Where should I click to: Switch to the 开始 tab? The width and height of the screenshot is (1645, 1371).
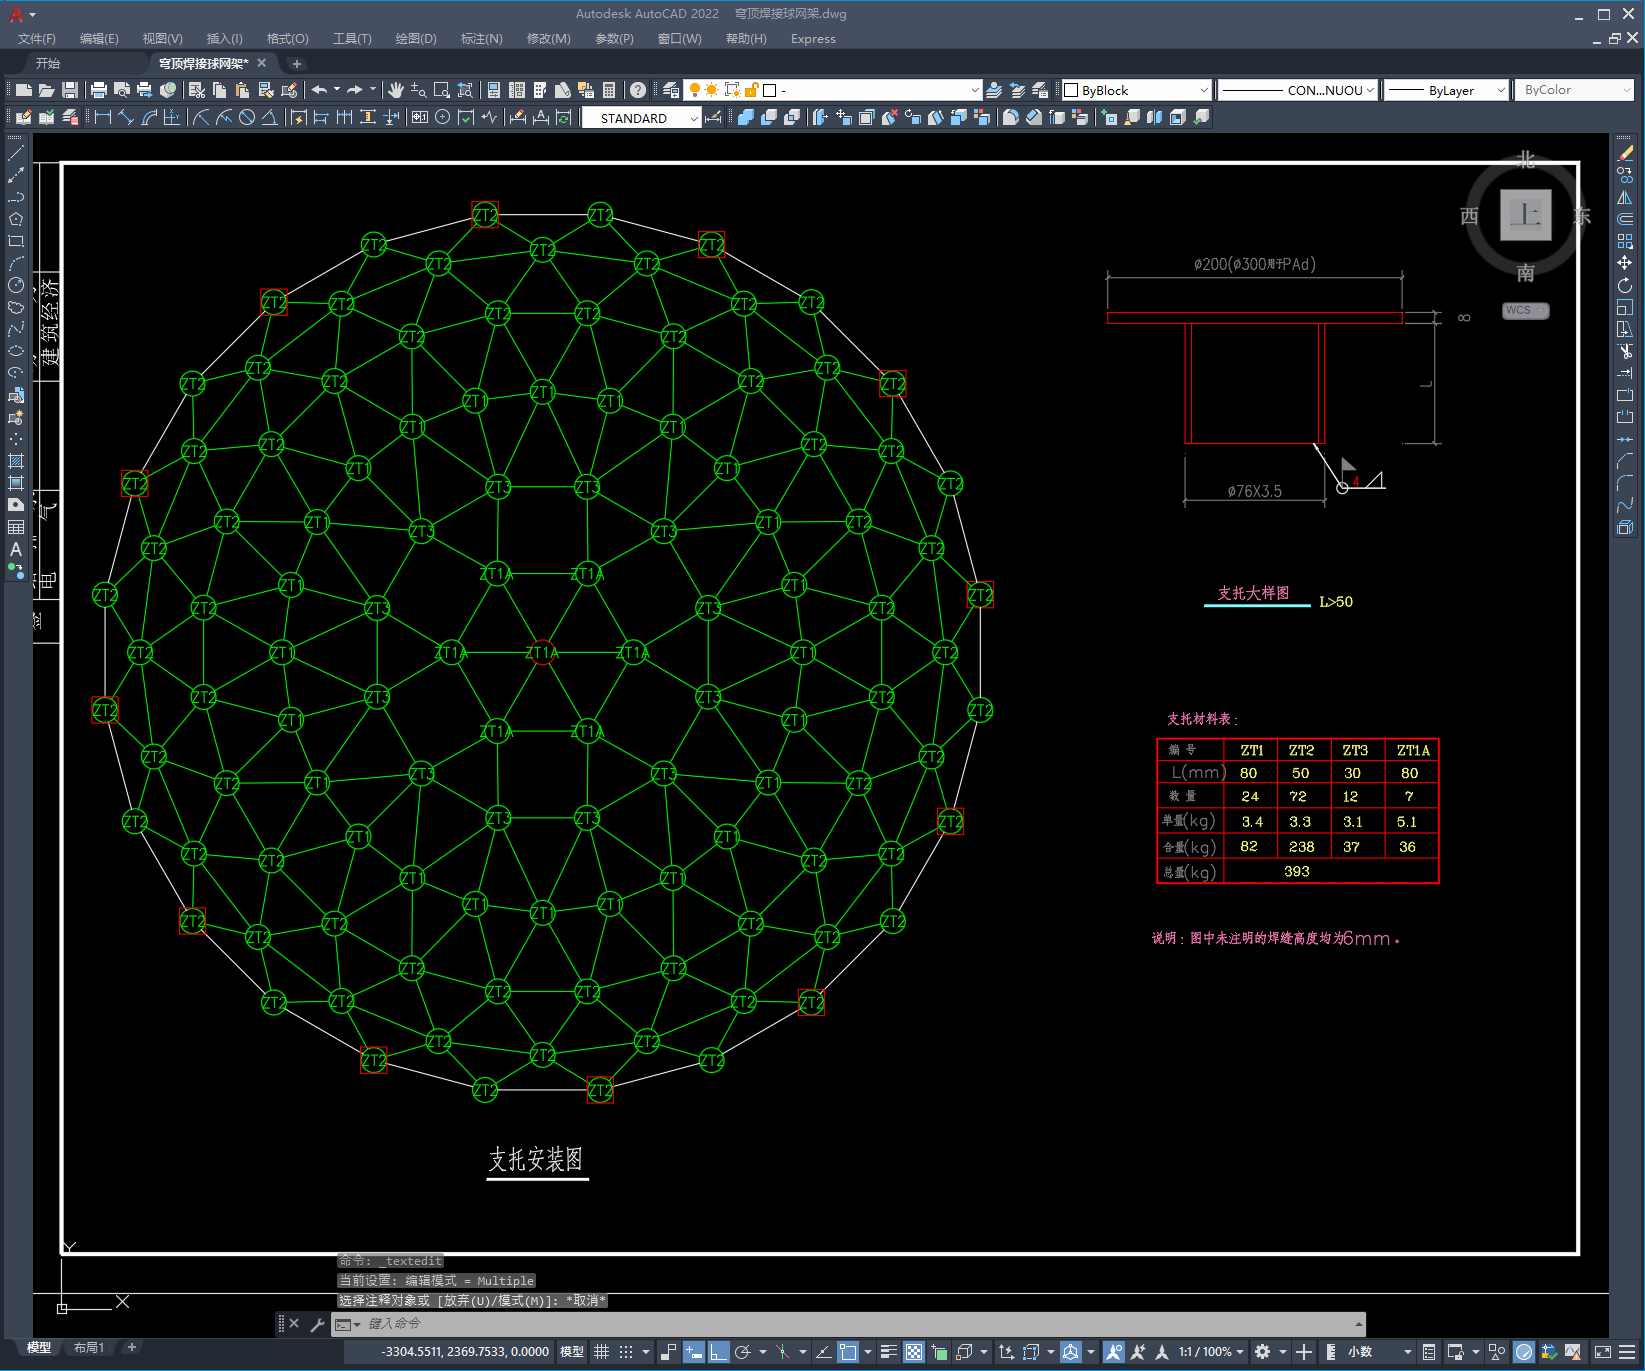point(48,63)
